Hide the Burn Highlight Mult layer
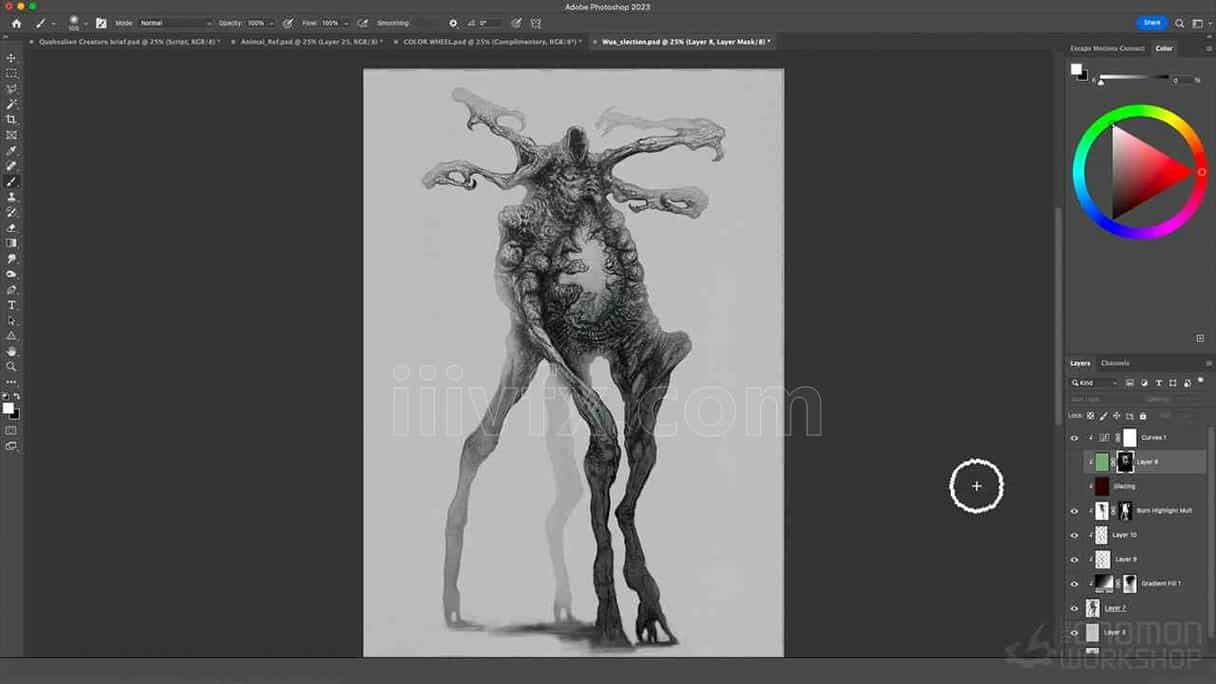Screen dimensions: 1216x684 click(1074, 511)
